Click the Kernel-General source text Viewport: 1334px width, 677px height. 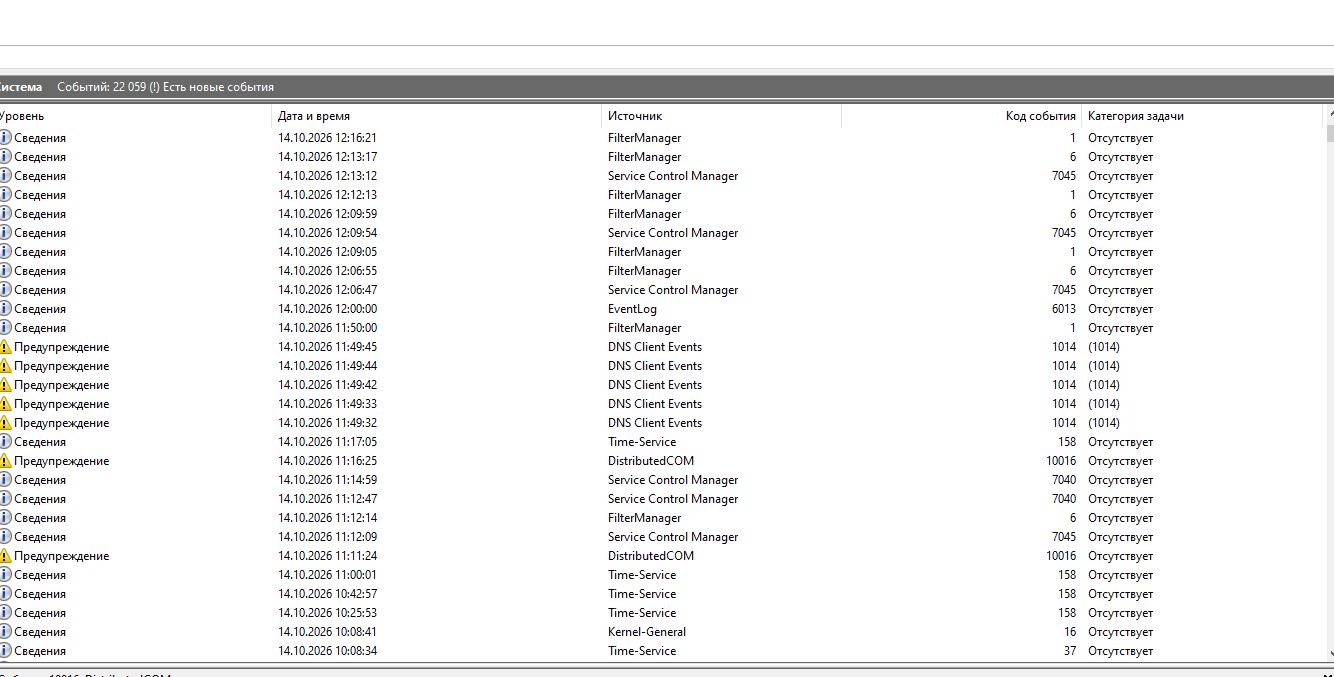point(647,632)
